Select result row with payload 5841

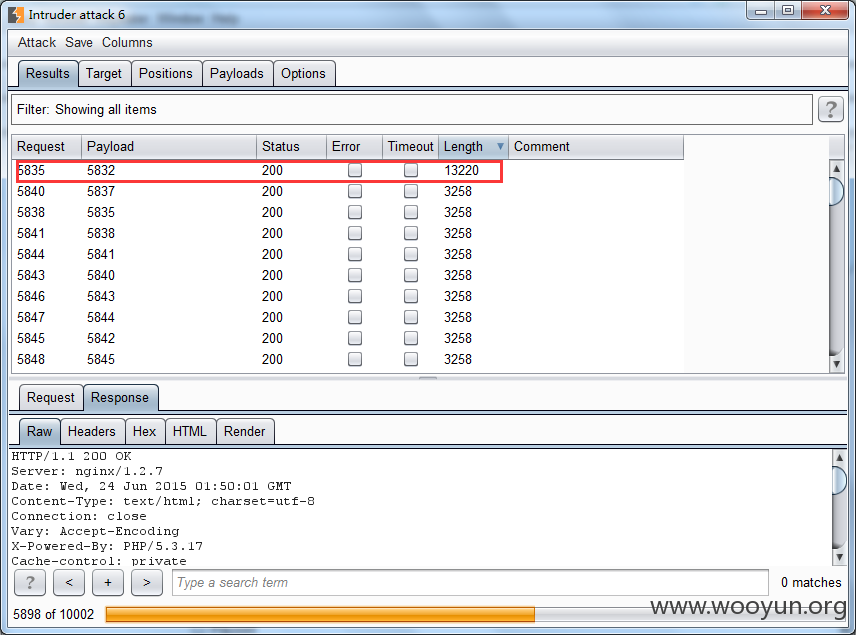point(347,254)
